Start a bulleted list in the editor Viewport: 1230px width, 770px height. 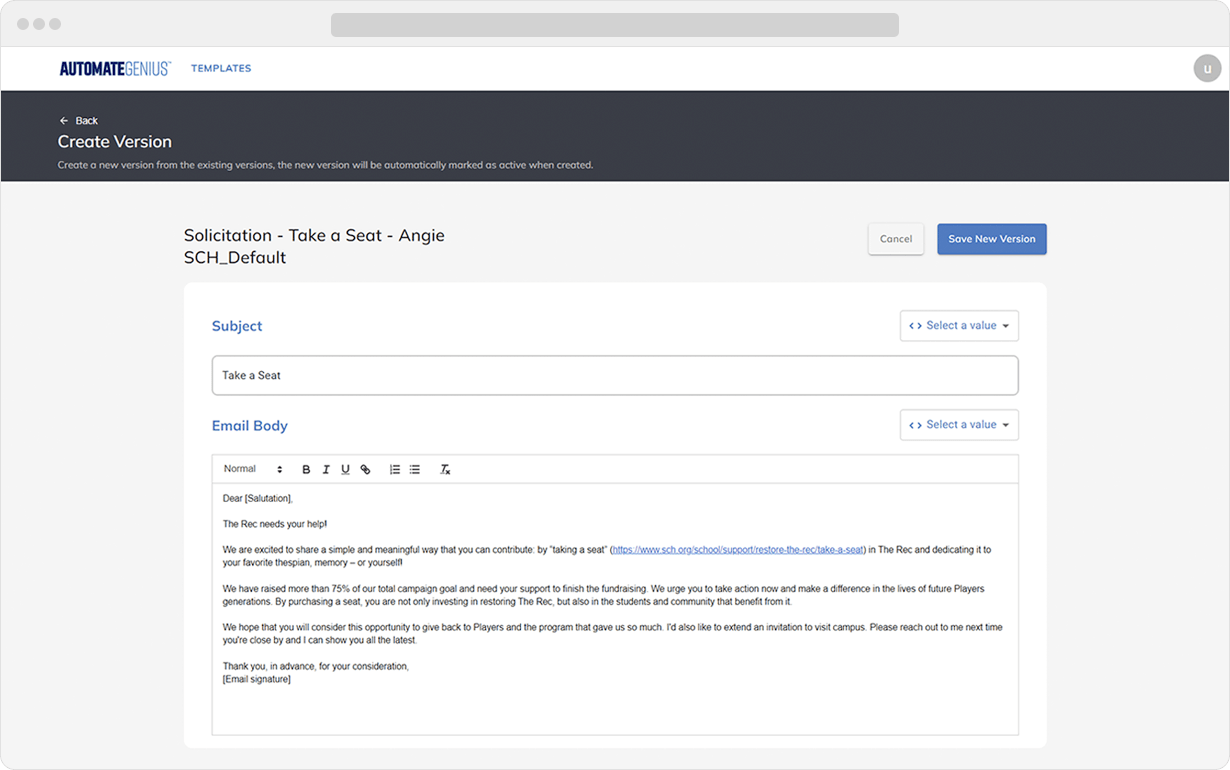[x=415, y=470]
